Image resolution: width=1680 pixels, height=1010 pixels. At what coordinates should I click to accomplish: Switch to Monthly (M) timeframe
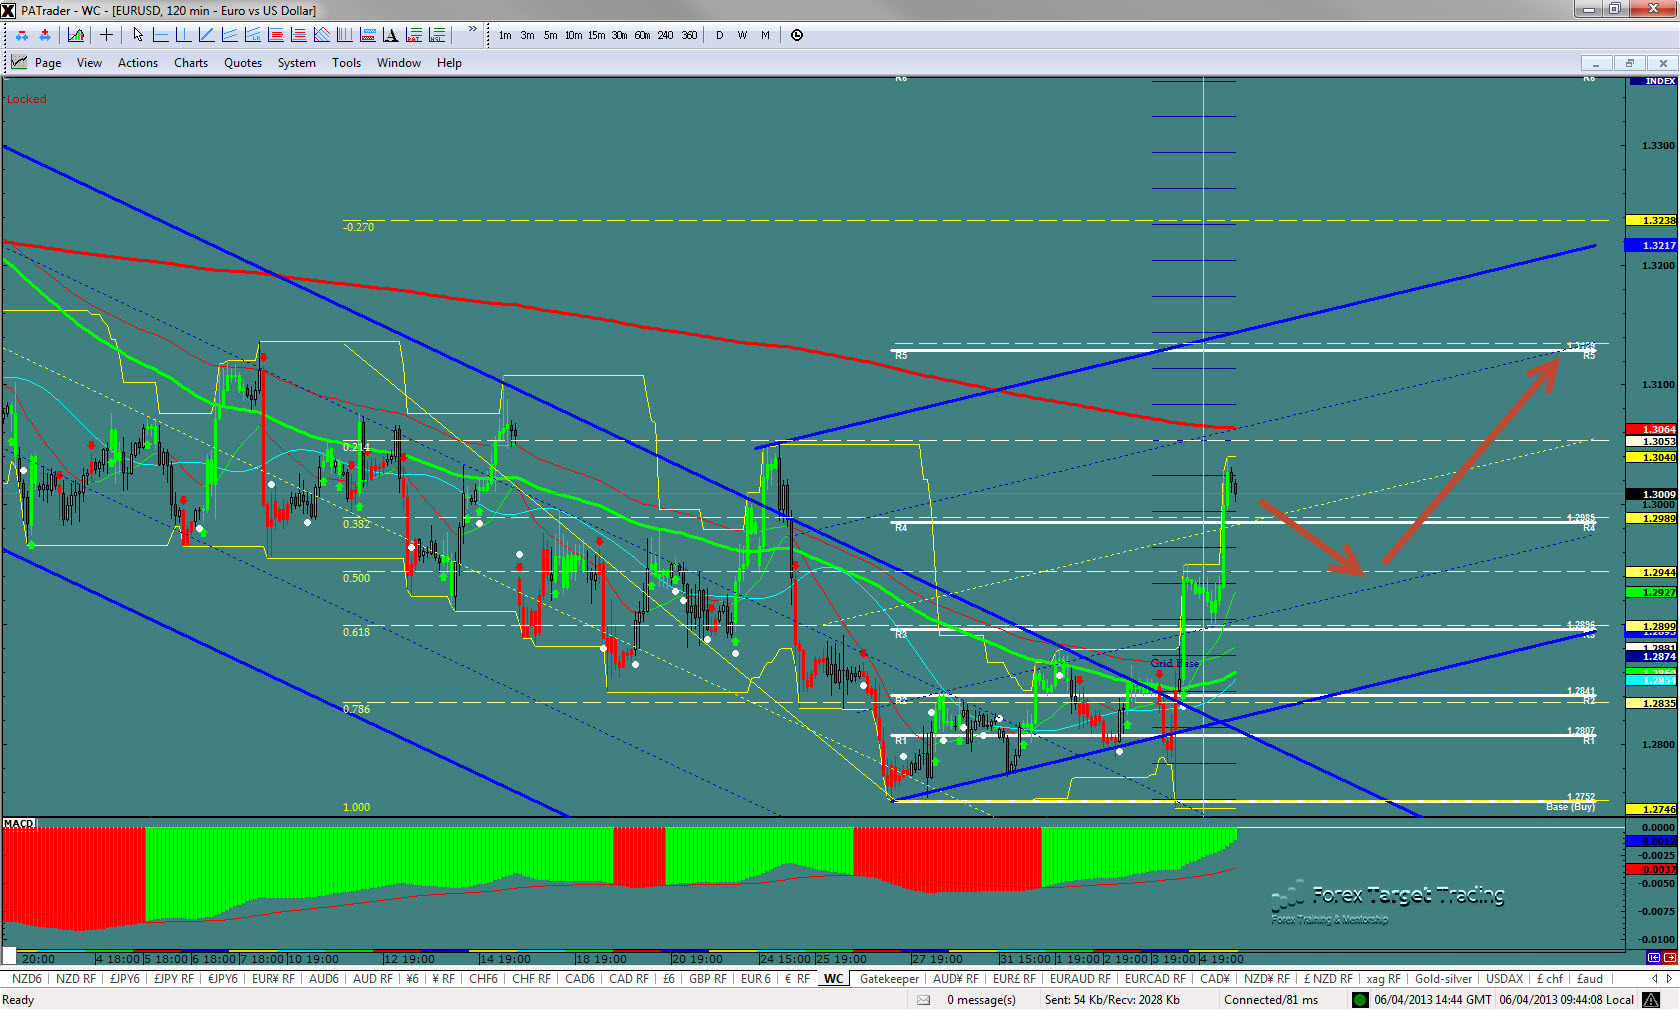tap(766, 35)
